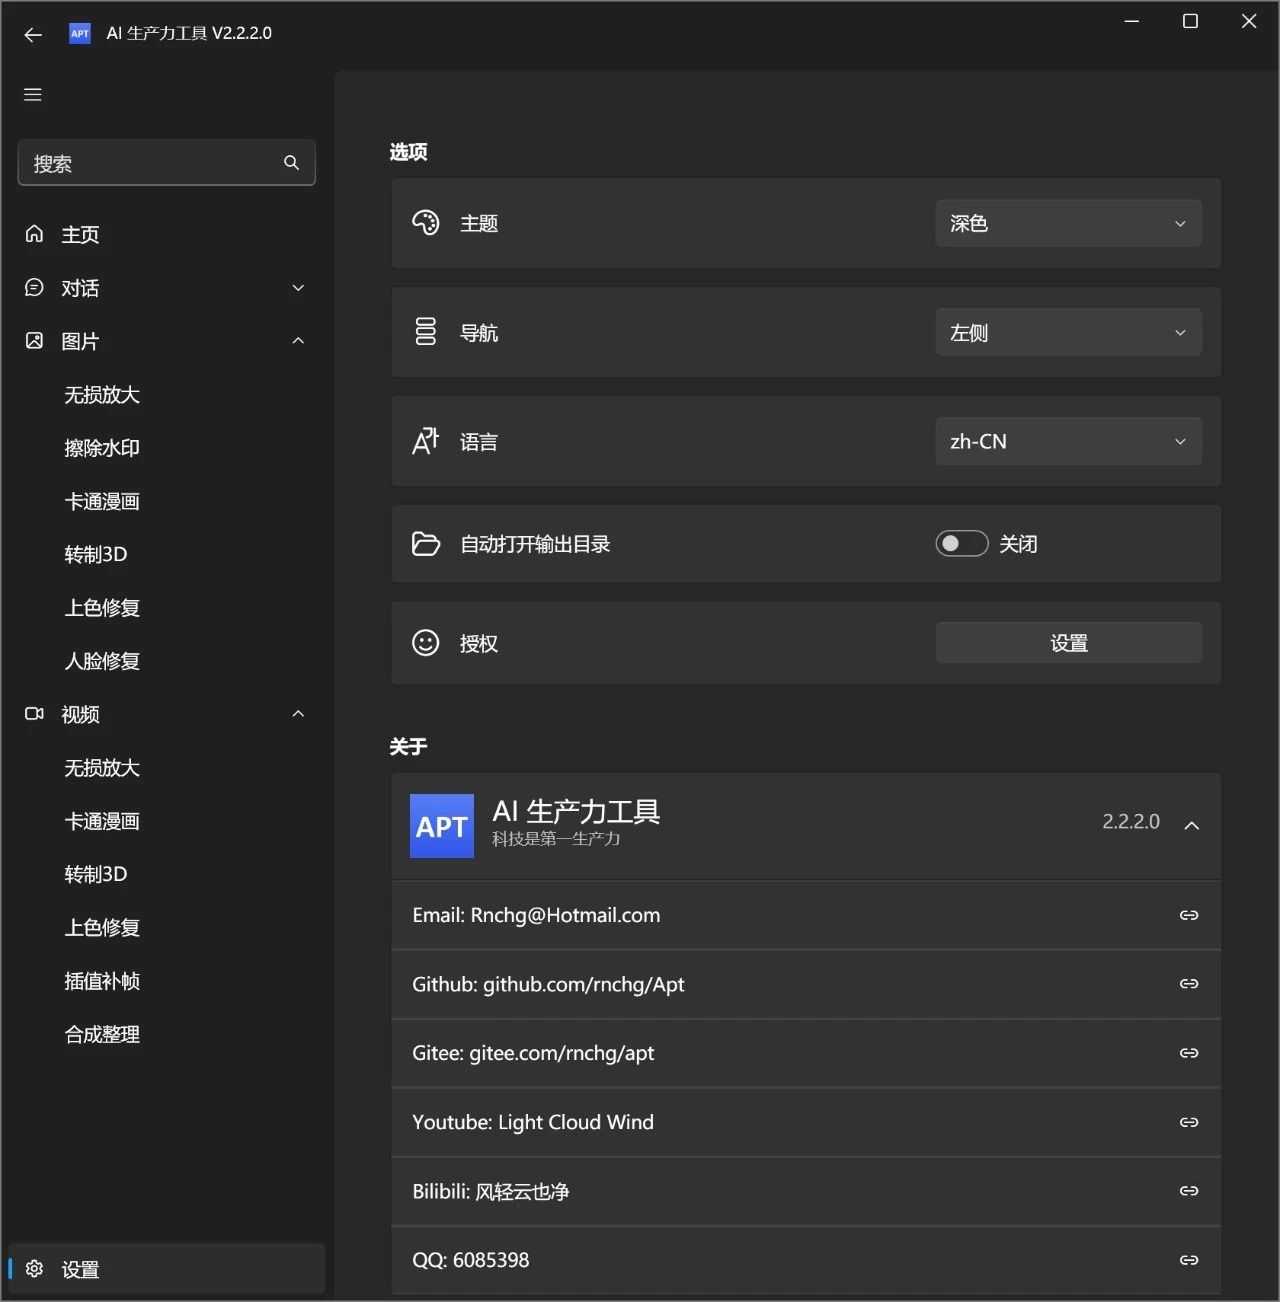
Task: Minimize the application window
Action: click(x=1132, y=21)
